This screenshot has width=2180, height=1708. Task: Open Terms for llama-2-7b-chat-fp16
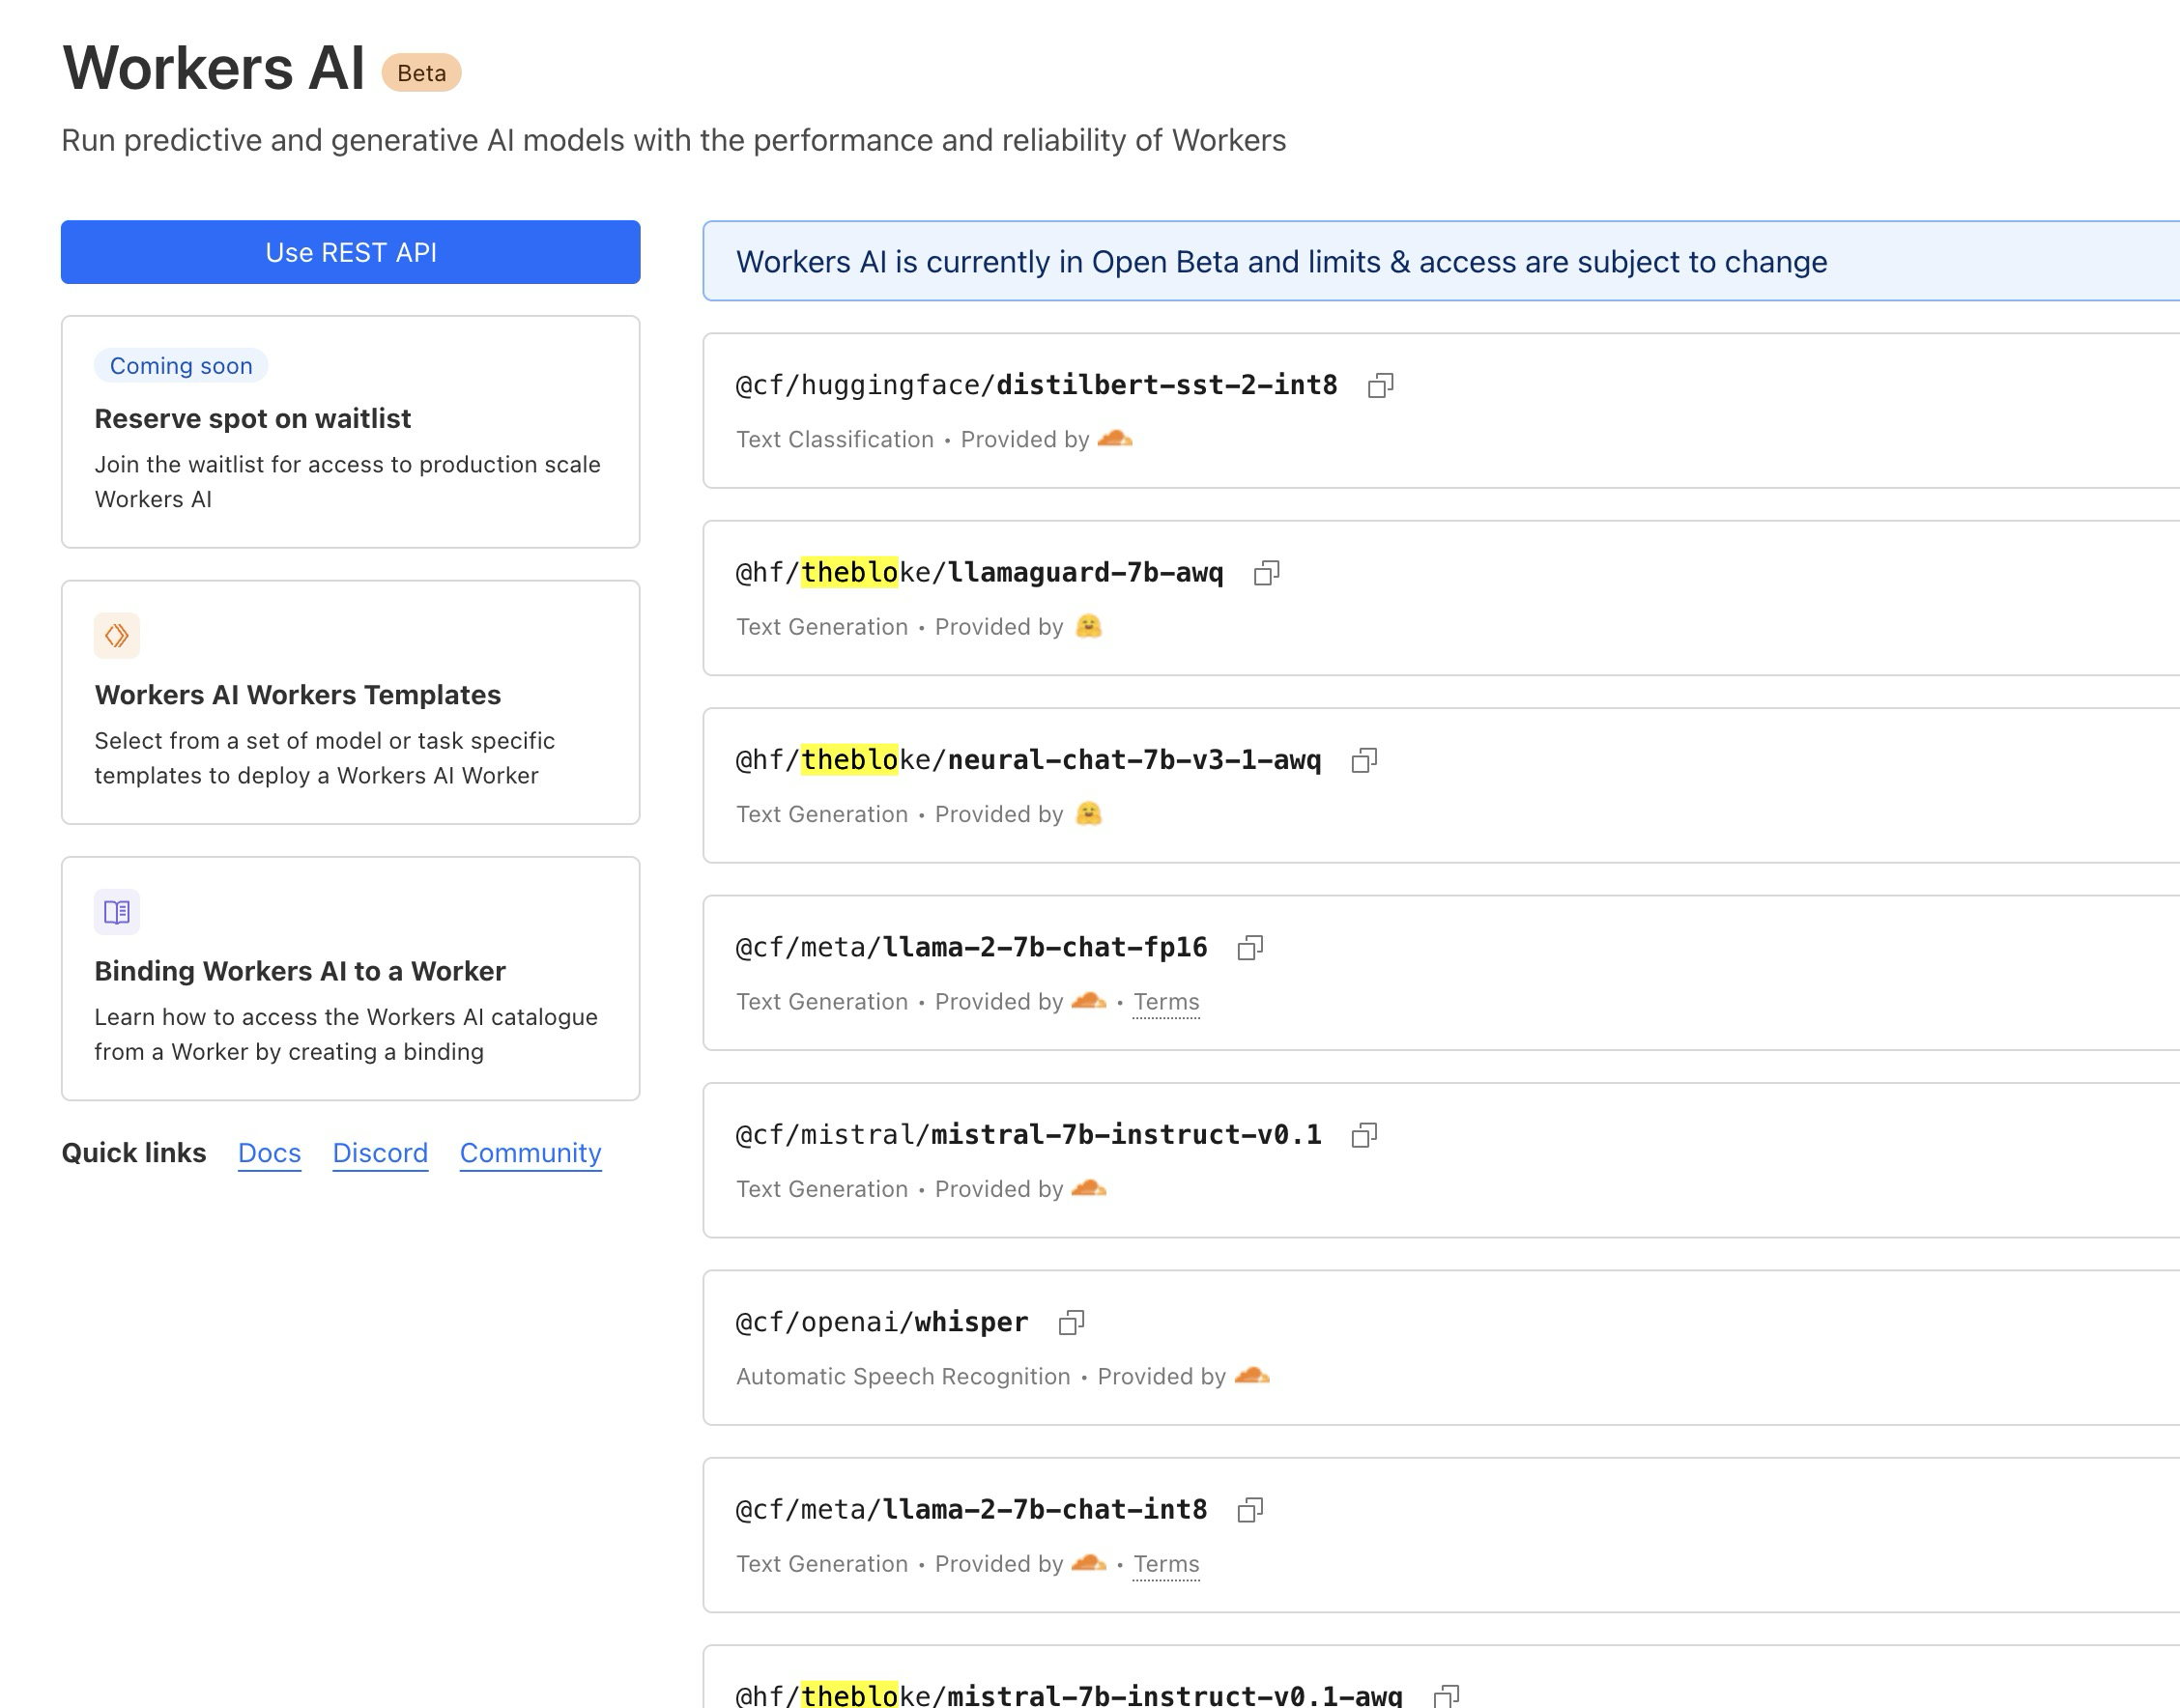[x=1166, y=1001]
